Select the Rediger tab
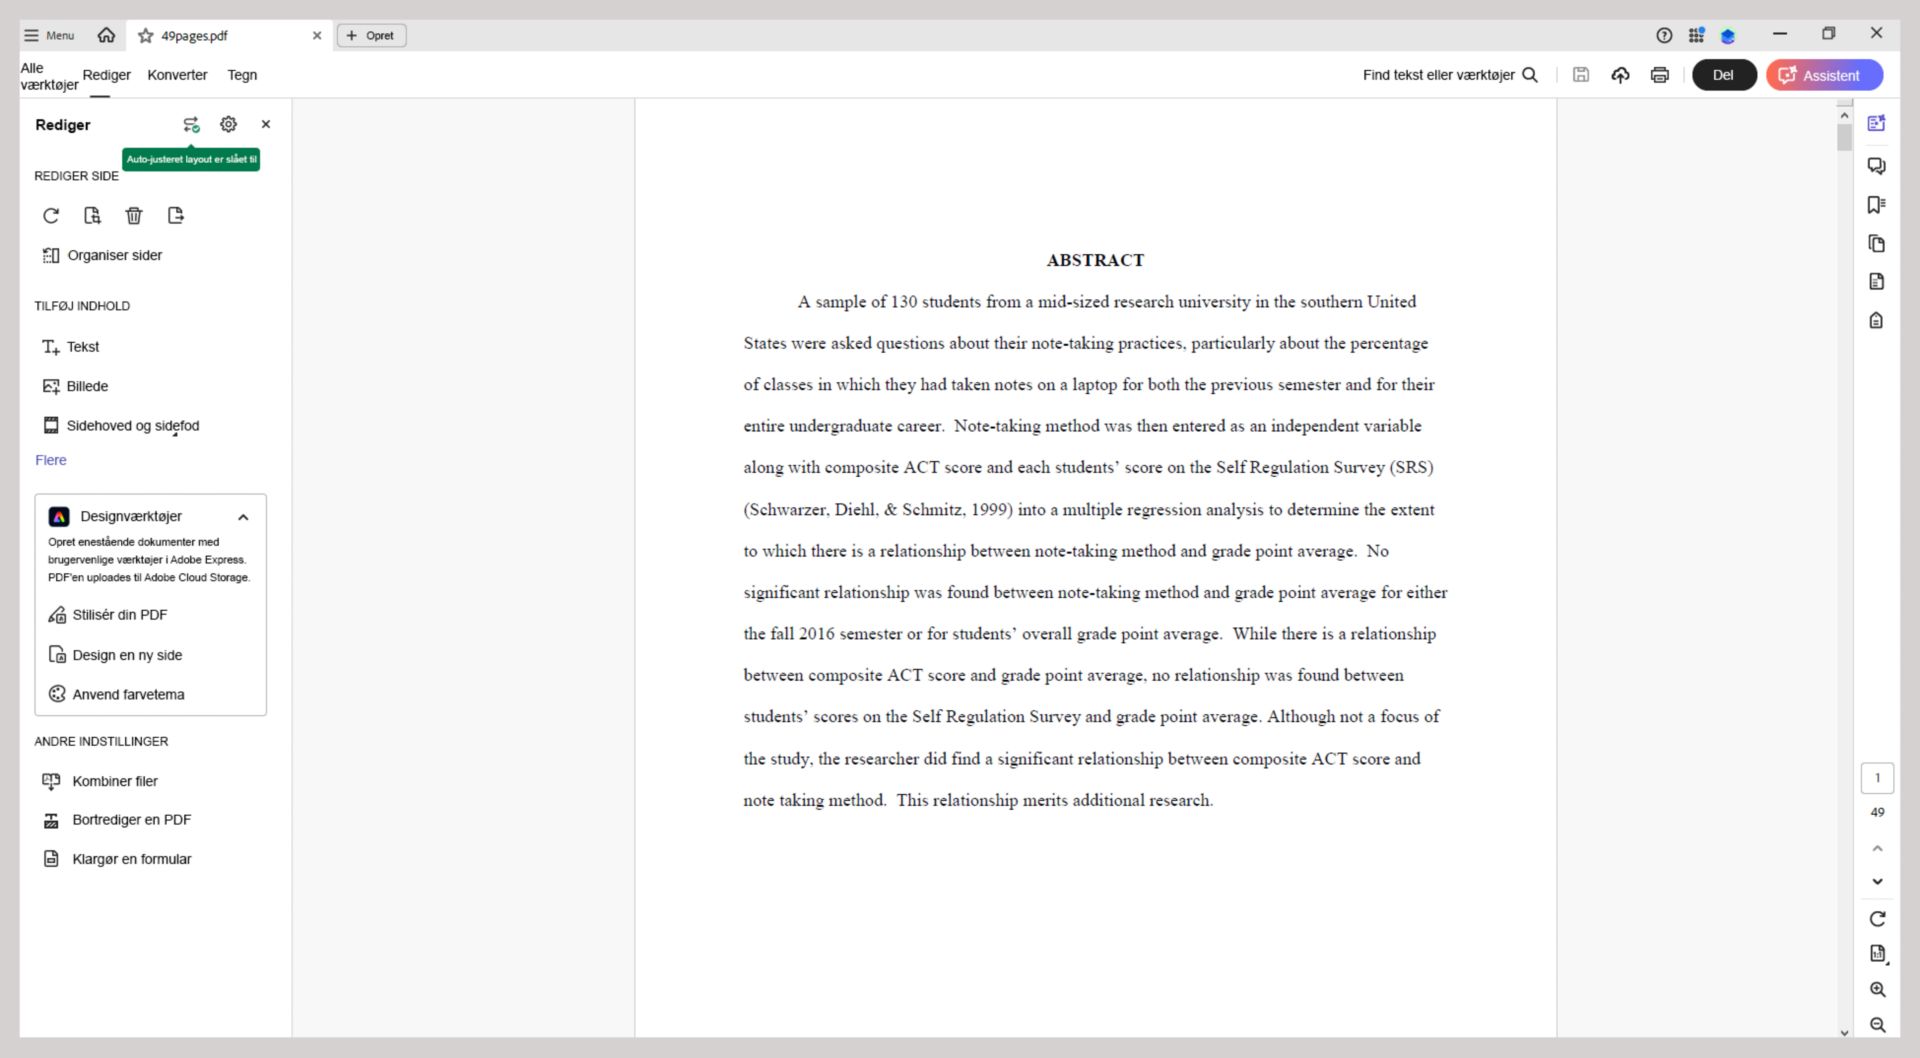Viewport: 1920px width, 1058px height. point(106,75)
